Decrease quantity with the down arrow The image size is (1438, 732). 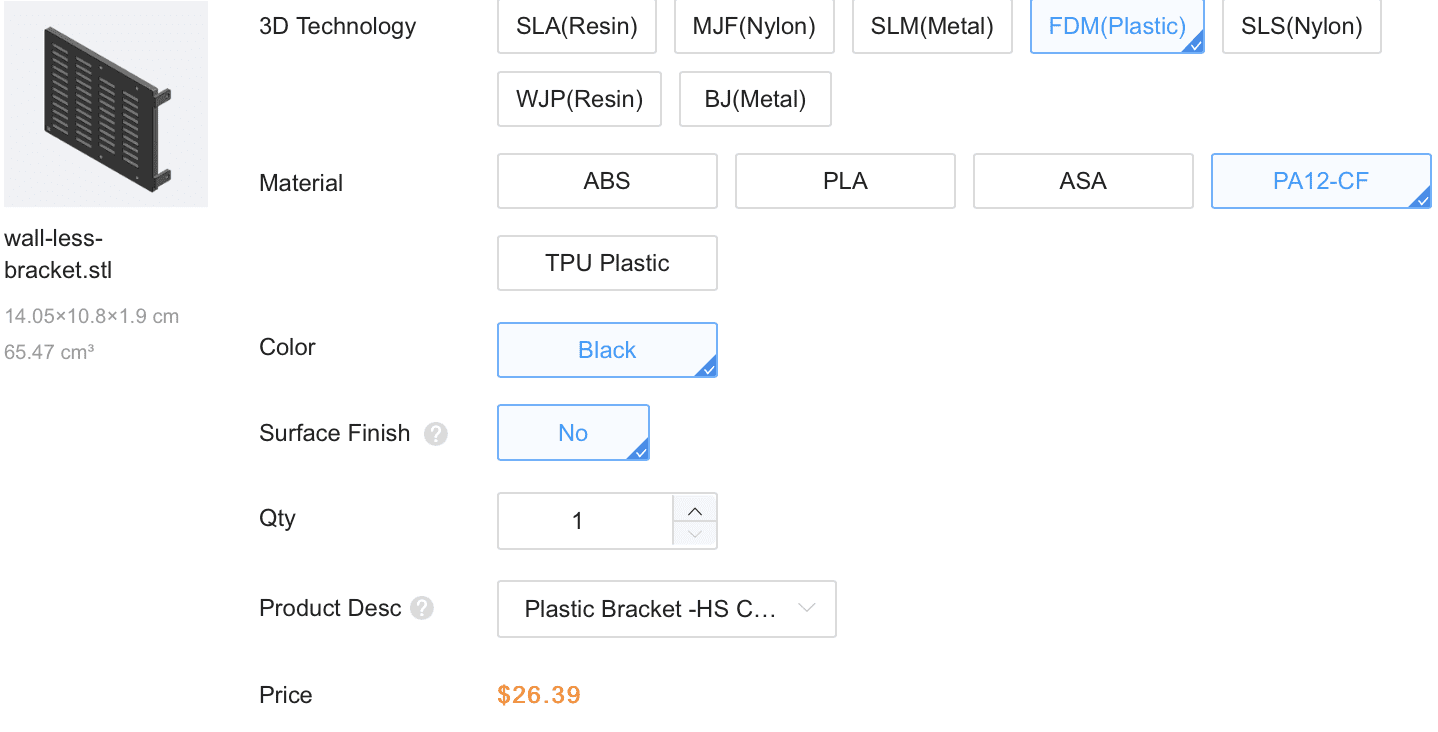pyautogui.click(x=695, y=534)
